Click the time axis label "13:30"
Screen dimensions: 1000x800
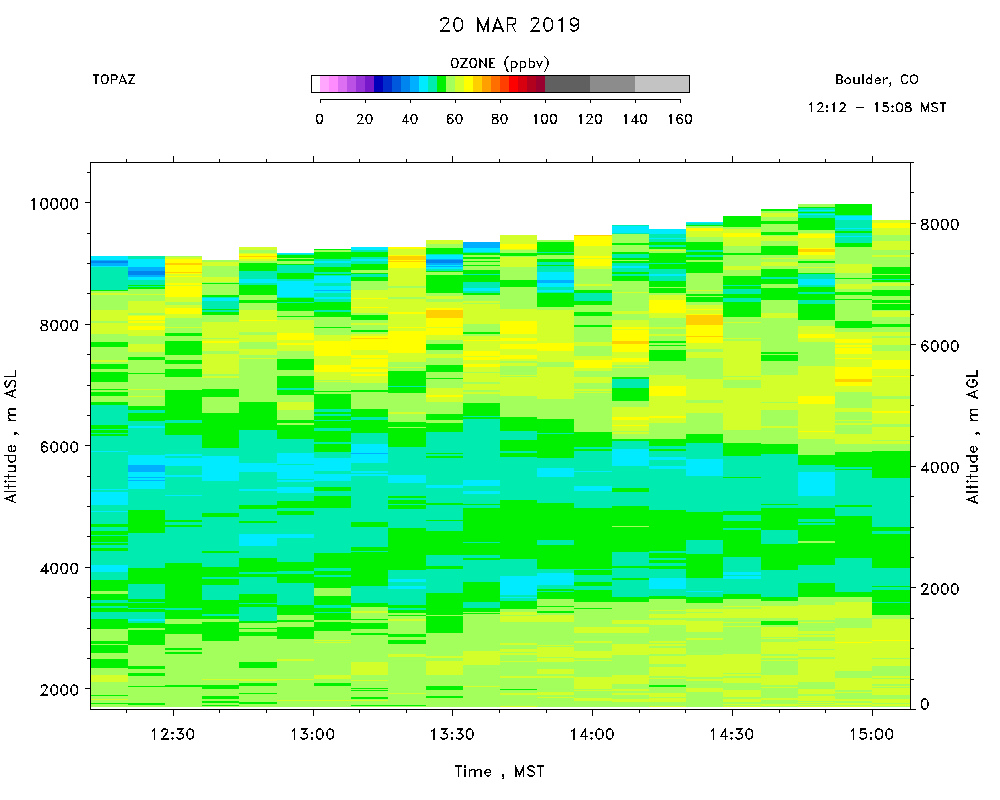(452, 734)
